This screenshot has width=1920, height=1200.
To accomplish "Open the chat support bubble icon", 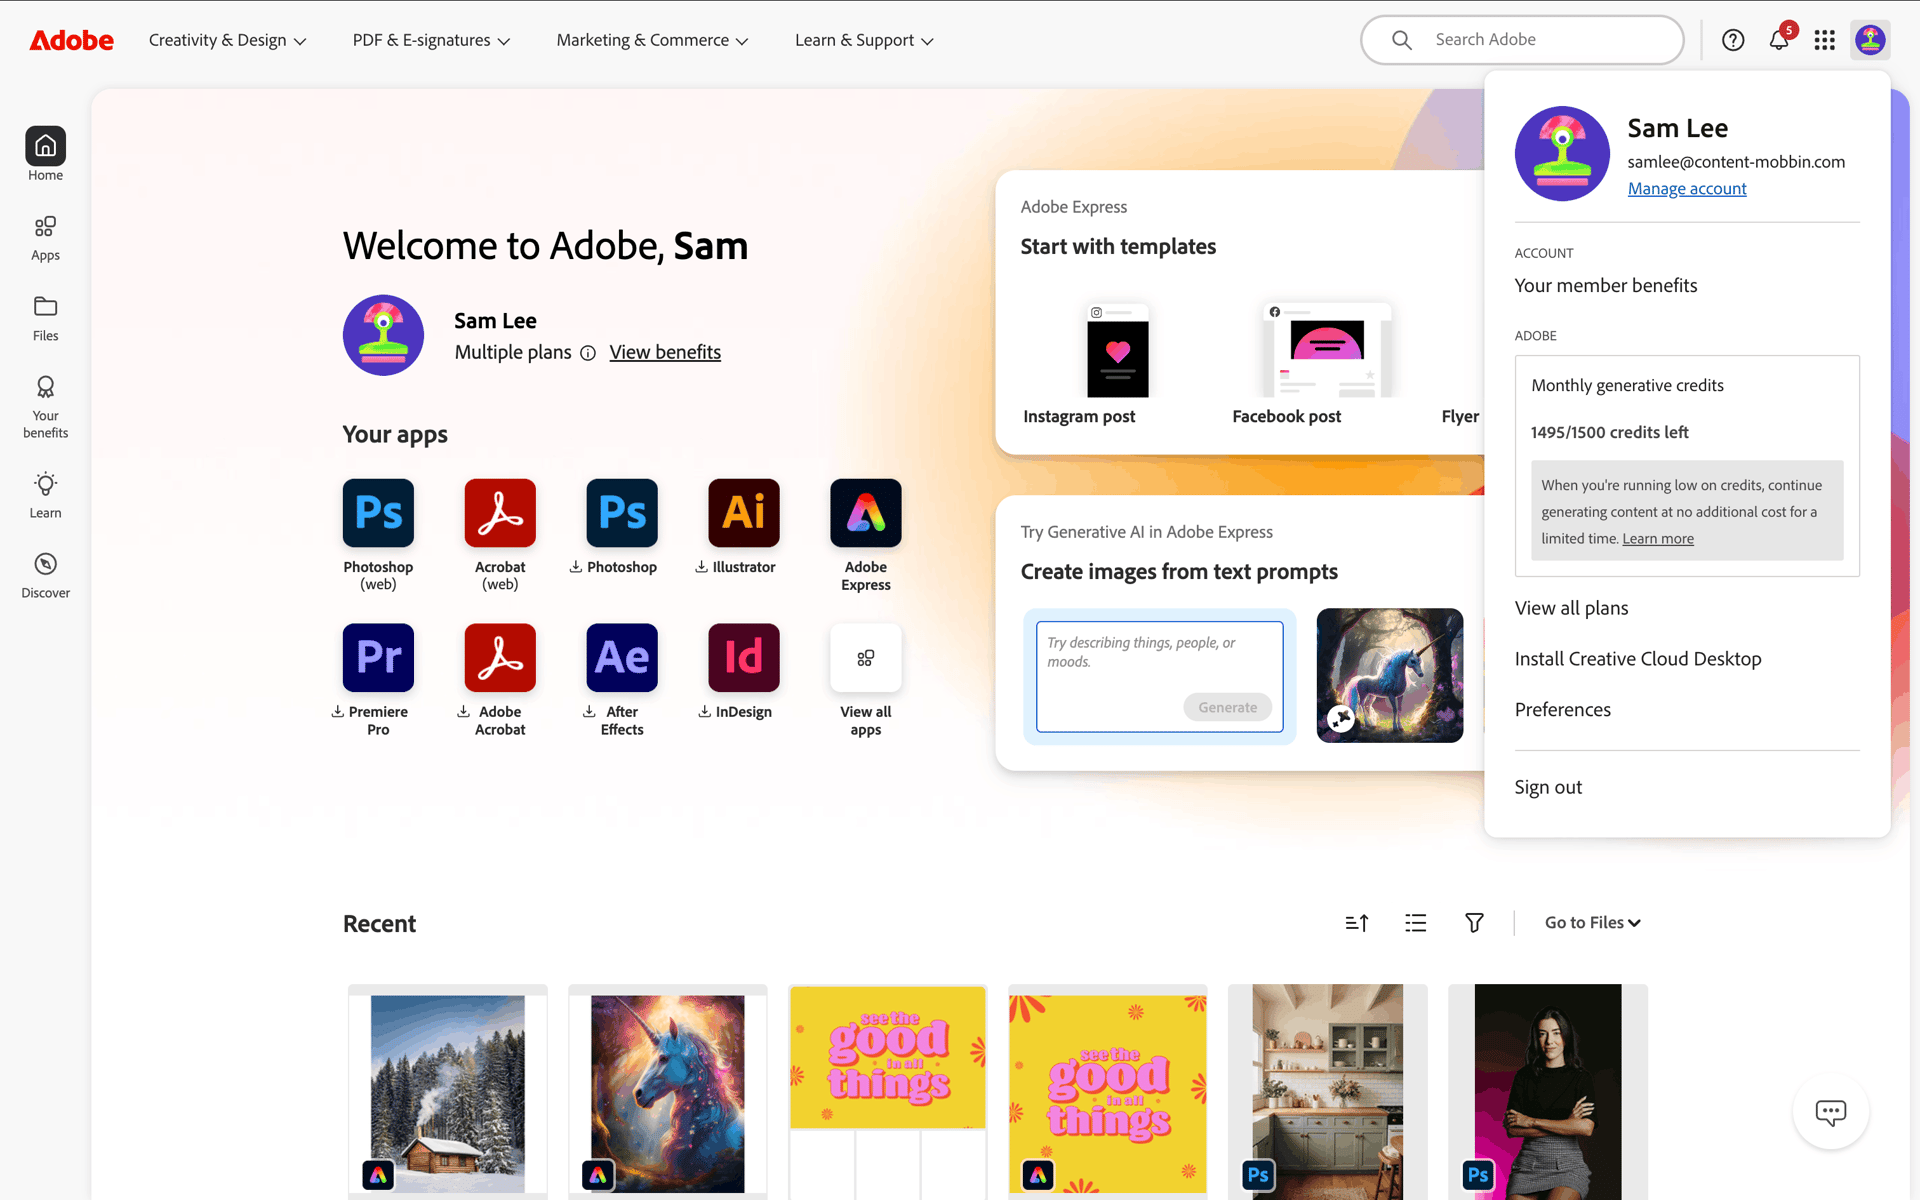I will click(1831, 1112).
